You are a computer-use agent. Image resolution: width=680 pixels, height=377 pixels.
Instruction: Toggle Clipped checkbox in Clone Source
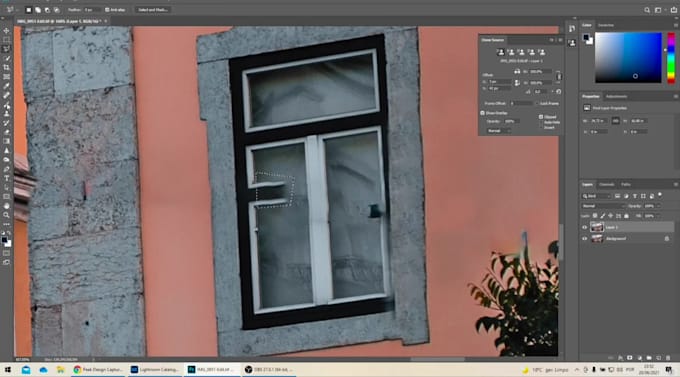pyautogui.click(x=541, y=117)
